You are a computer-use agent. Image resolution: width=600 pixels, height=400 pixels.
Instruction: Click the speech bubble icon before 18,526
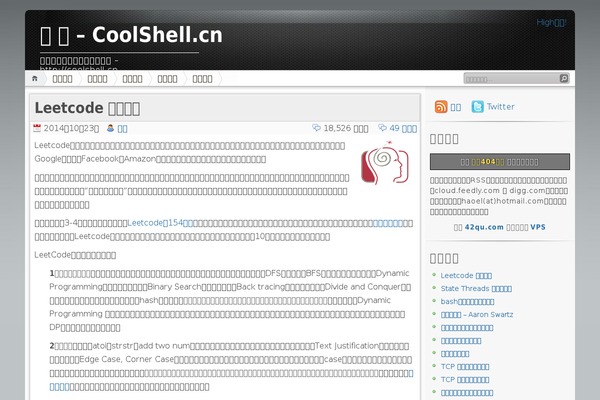pos(316,128)
